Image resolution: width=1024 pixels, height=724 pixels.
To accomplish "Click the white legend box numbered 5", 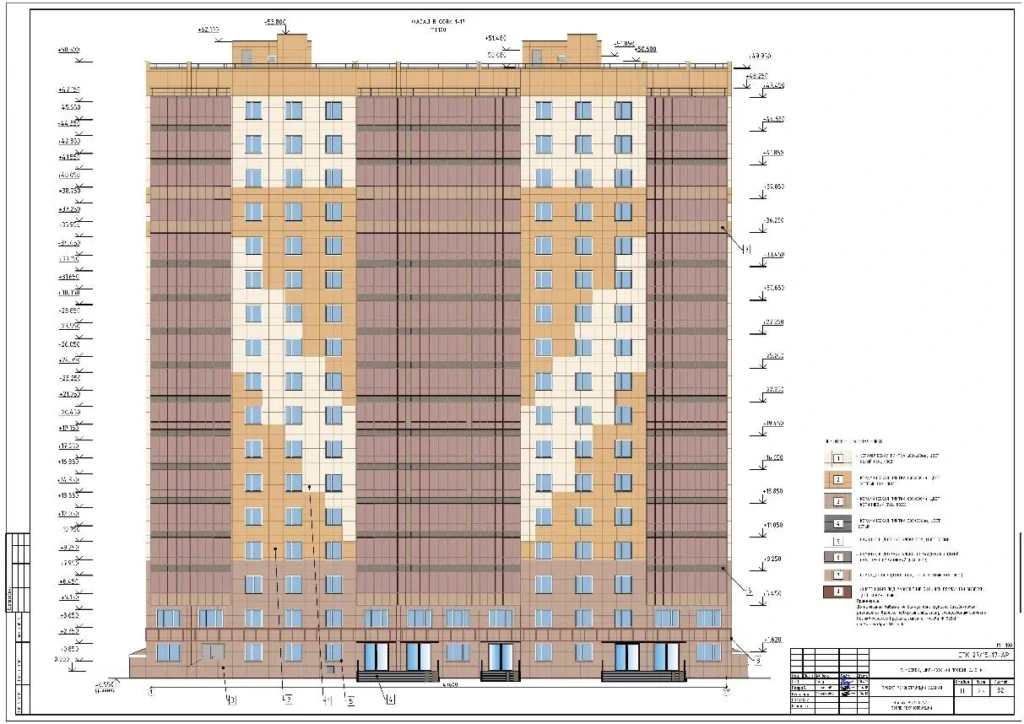I will (x=839, y=541).
